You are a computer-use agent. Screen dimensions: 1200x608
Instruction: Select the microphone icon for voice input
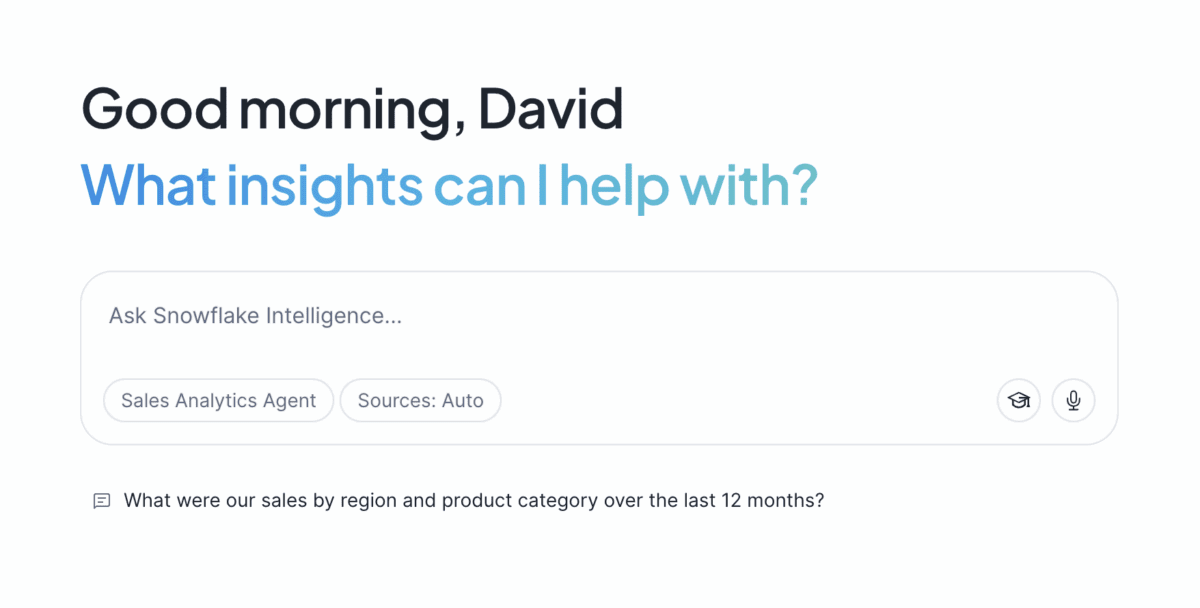coord(1073,400)
